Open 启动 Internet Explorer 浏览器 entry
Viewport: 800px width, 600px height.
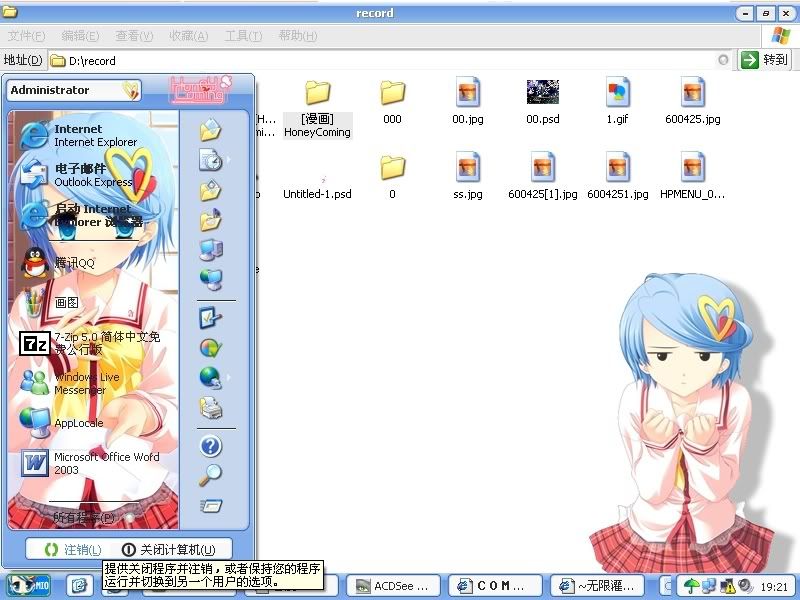82,215
